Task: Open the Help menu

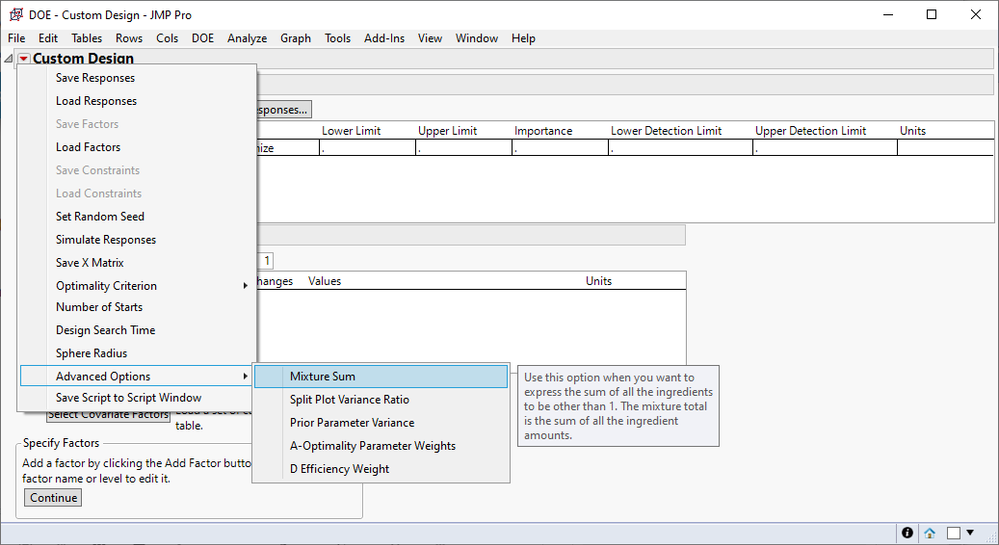Action: pos(523,38)
